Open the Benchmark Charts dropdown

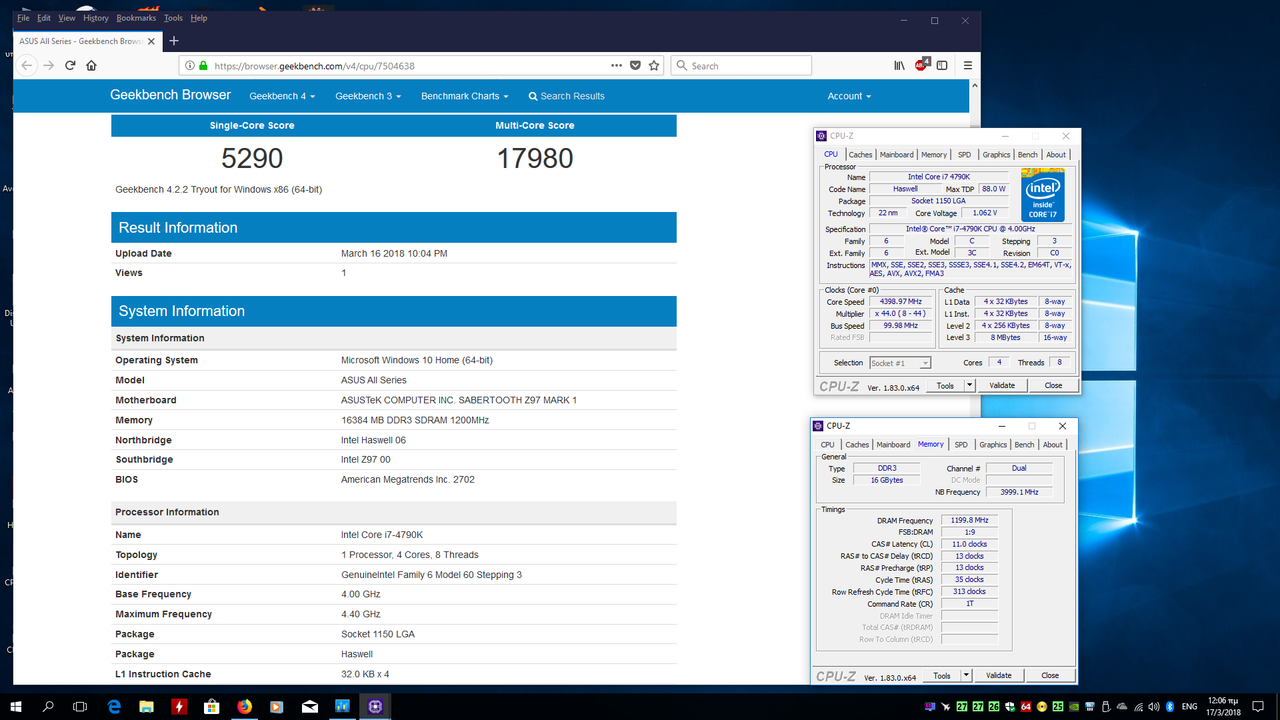tap(465, 96)
